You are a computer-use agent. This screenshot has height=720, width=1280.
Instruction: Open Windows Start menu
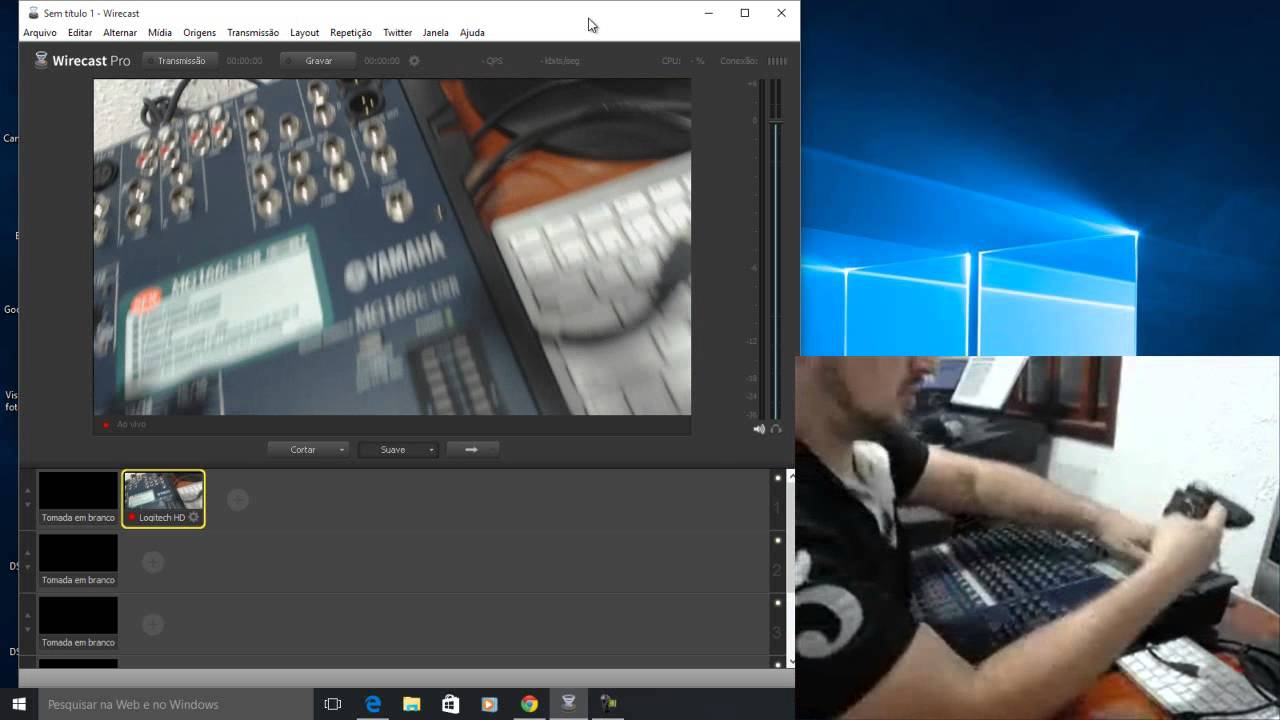(x=19, y=704)
